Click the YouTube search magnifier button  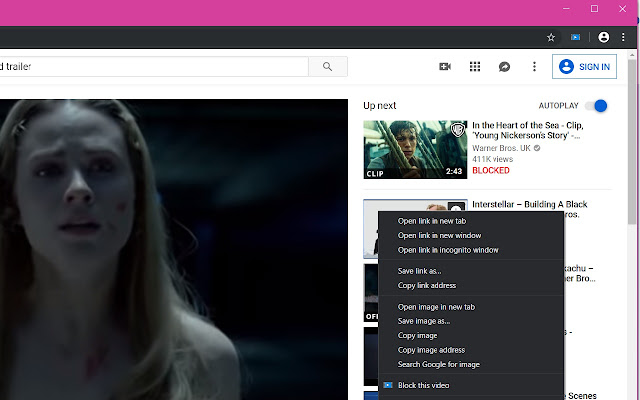click(x=327, y=67)
